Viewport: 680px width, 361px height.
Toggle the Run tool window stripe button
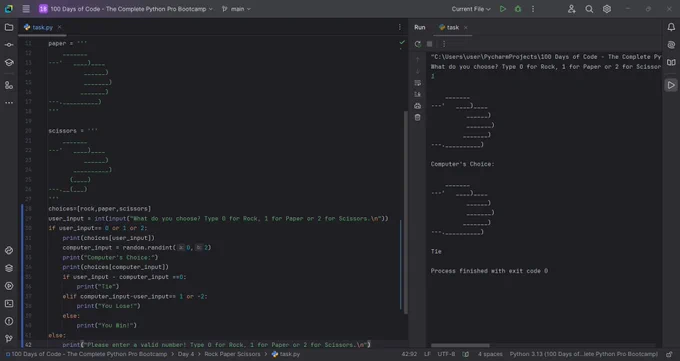pyautogui.click(x=671, y=85)
